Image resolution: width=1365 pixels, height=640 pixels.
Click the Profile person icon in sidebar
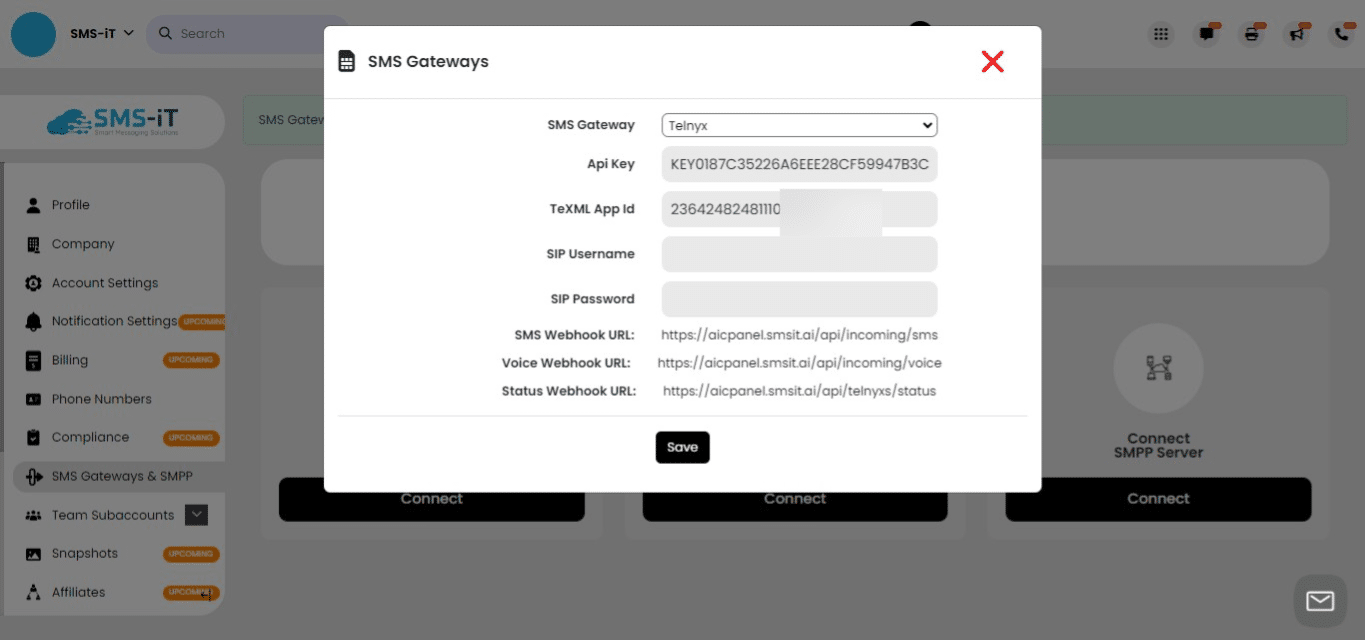33,205
